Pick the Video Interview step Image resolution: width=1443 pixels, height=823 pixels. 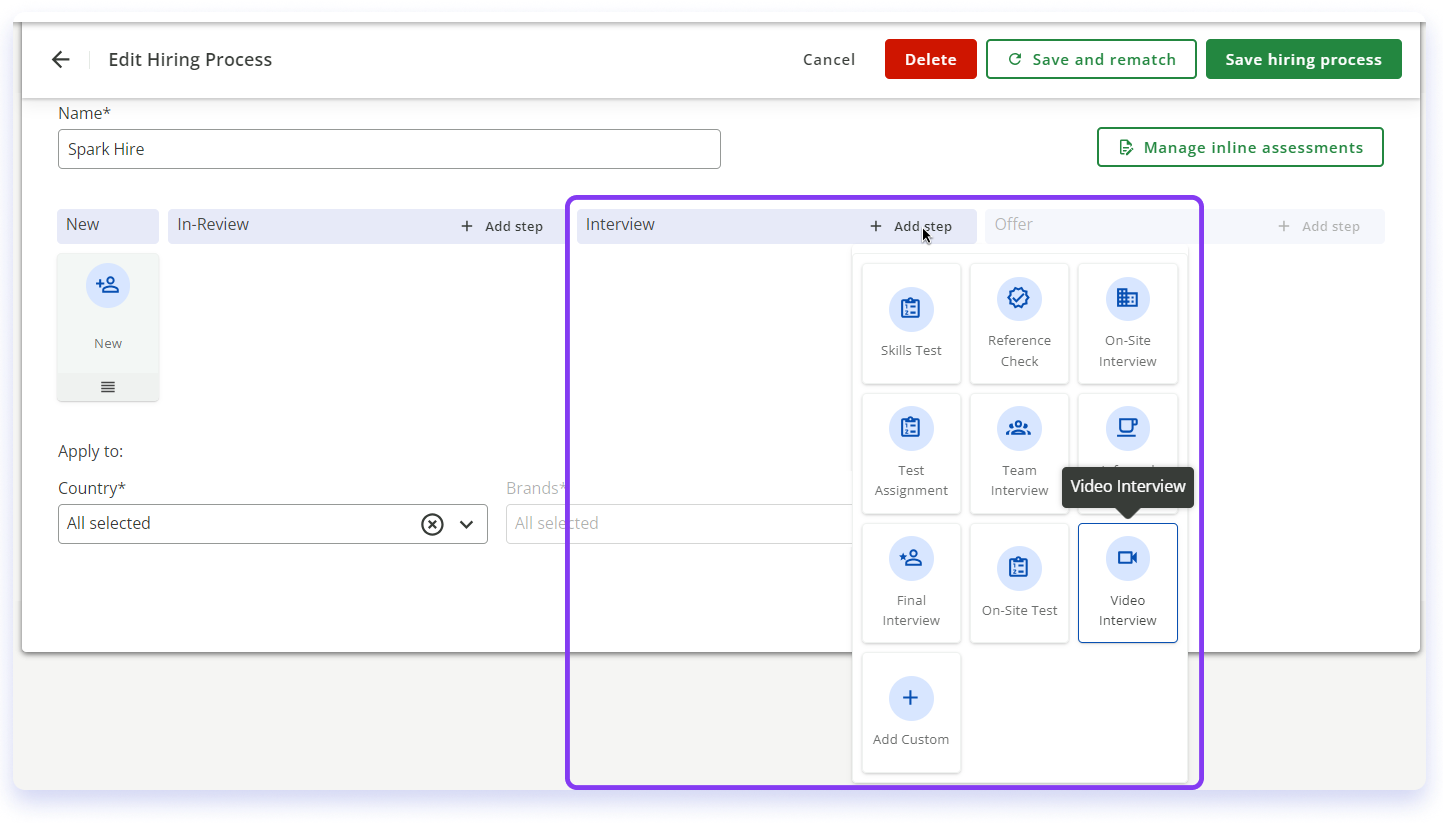pos(1127,583)
